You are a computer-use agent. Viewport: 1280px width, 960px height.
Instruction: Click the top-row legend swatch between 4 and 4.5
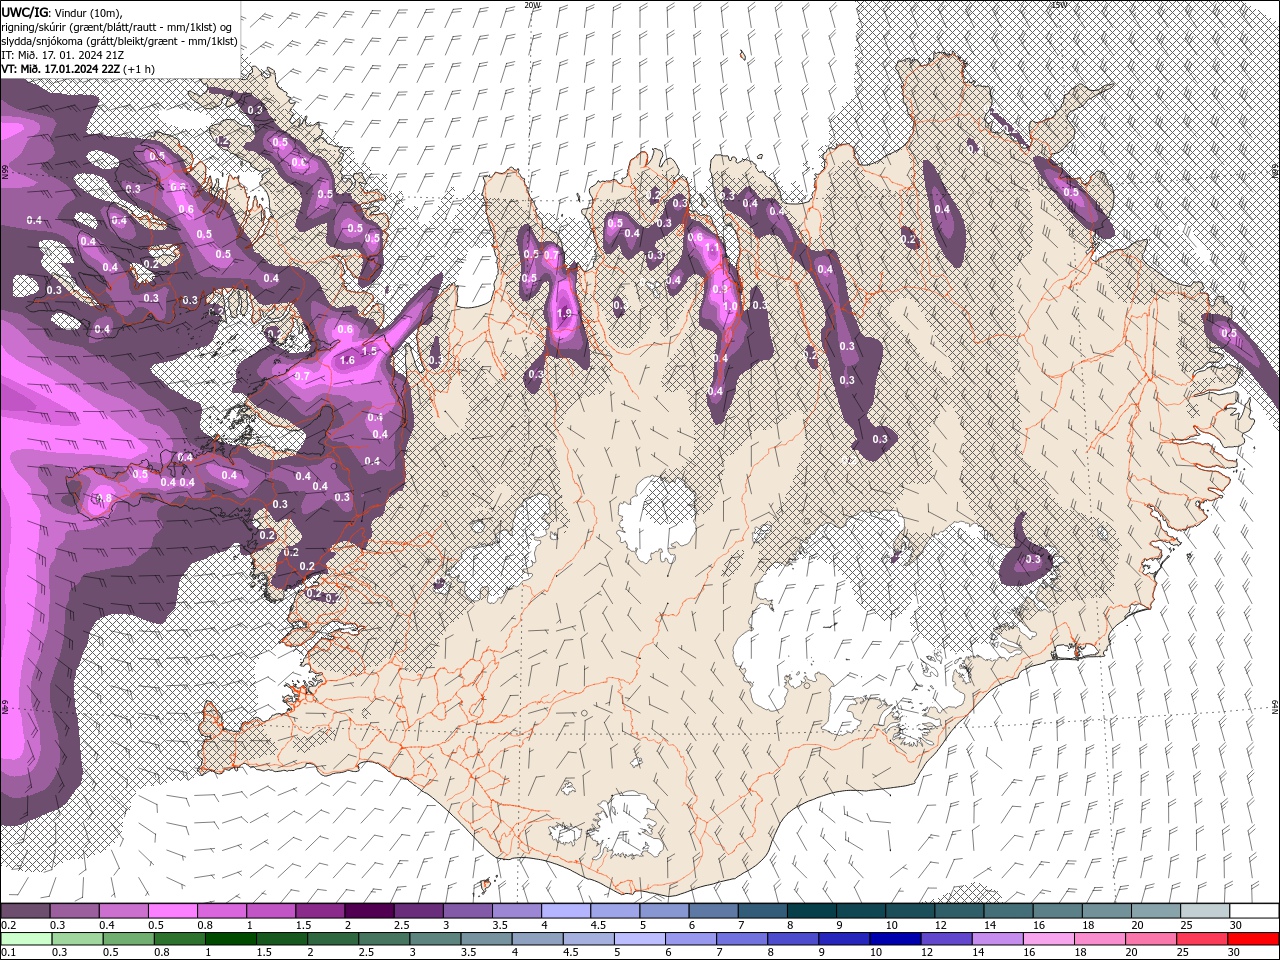pos(565,911)
